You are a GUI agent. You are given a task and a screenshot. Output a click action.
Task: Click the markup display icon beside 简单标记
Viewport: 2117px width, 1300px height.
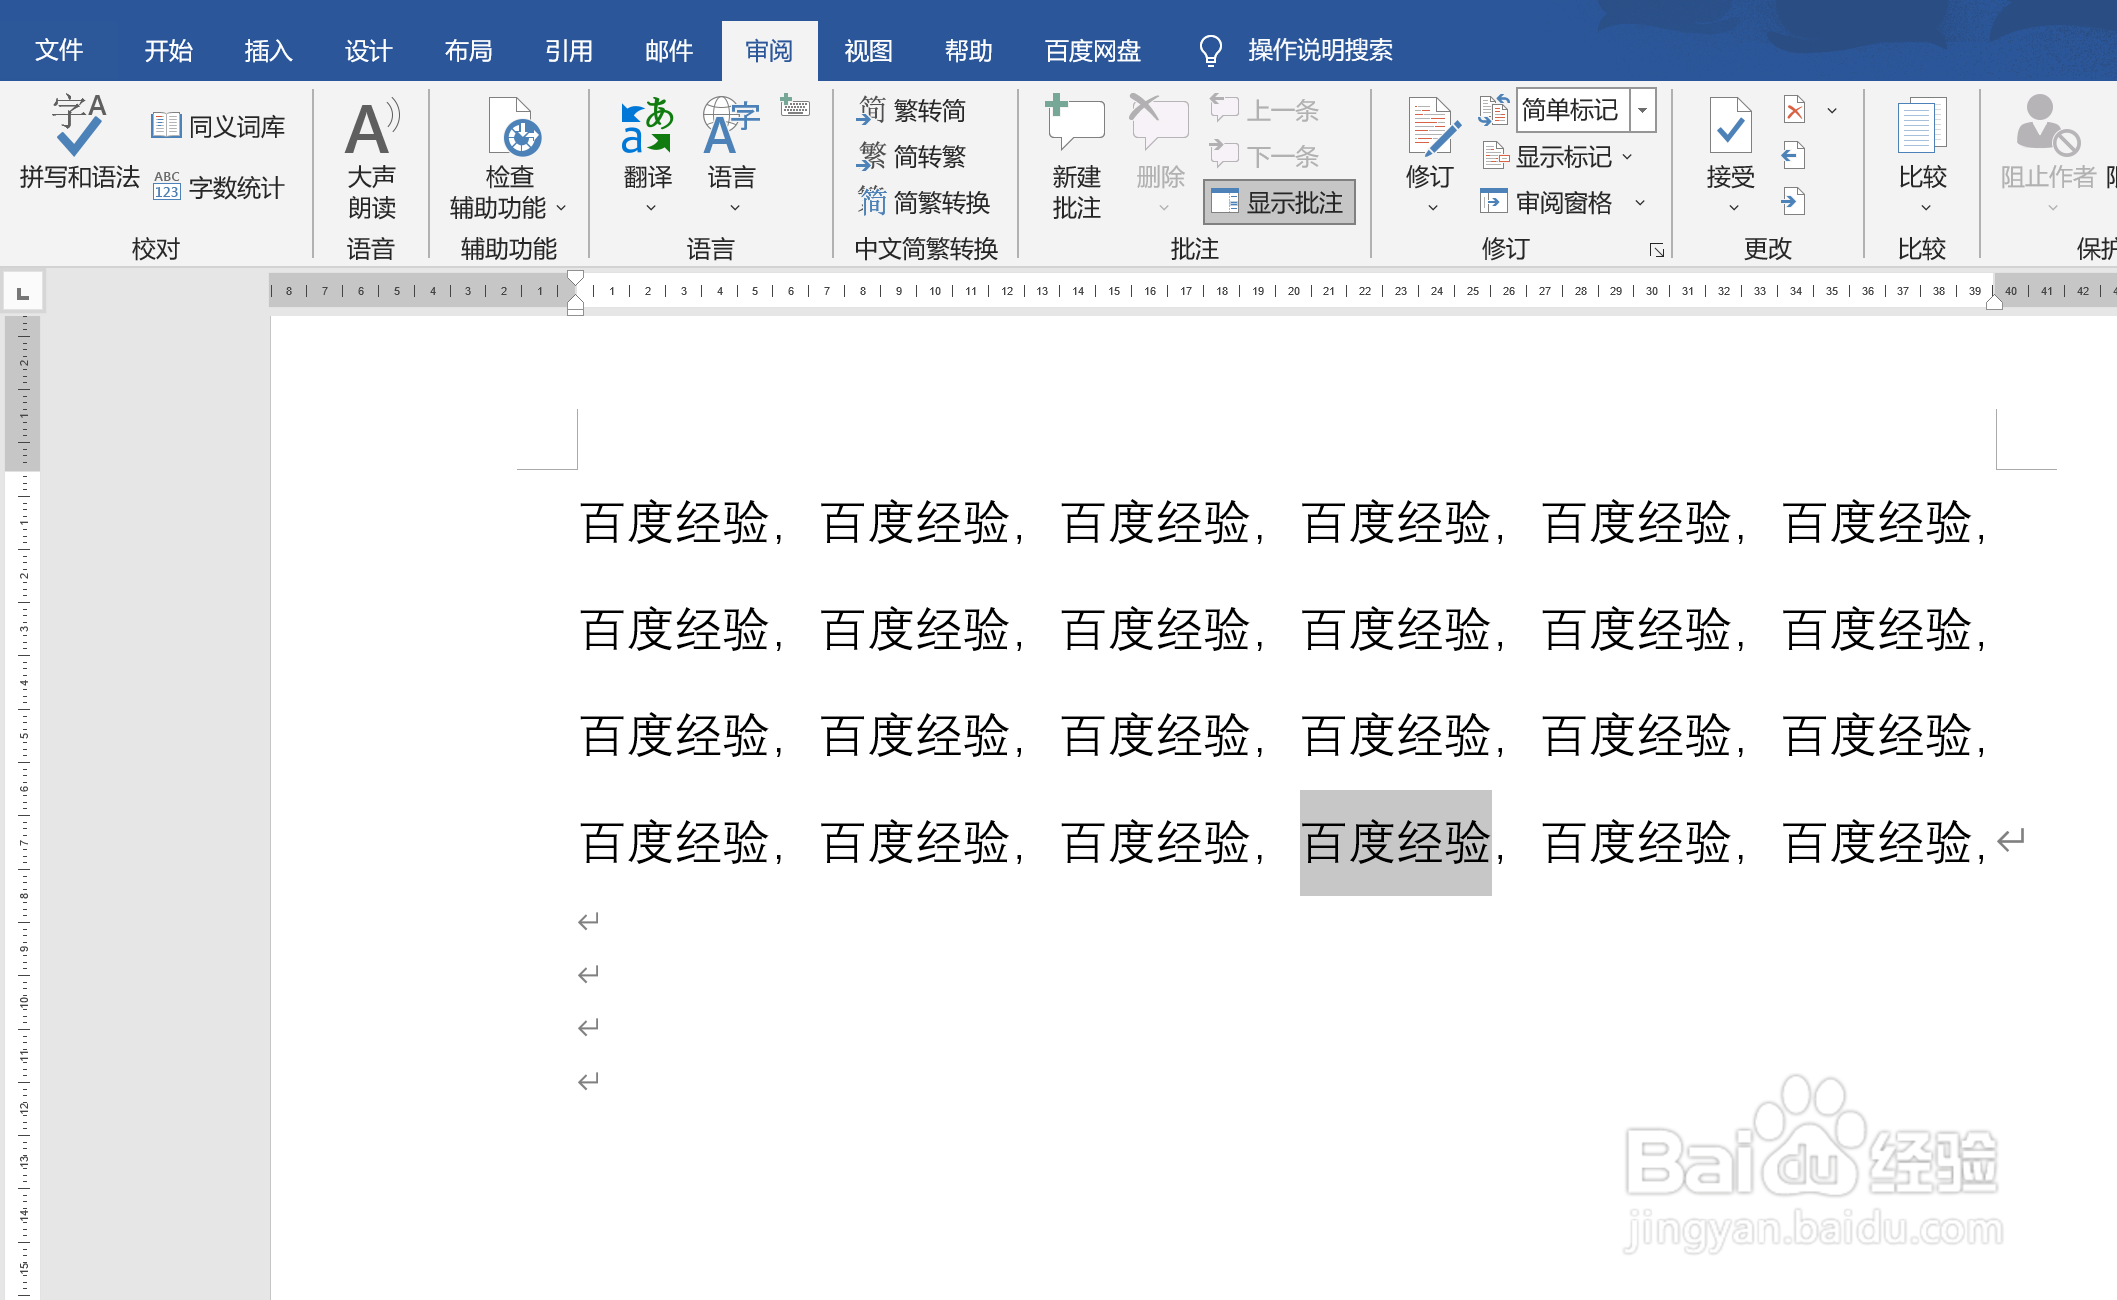click(x=1494, y=110)
